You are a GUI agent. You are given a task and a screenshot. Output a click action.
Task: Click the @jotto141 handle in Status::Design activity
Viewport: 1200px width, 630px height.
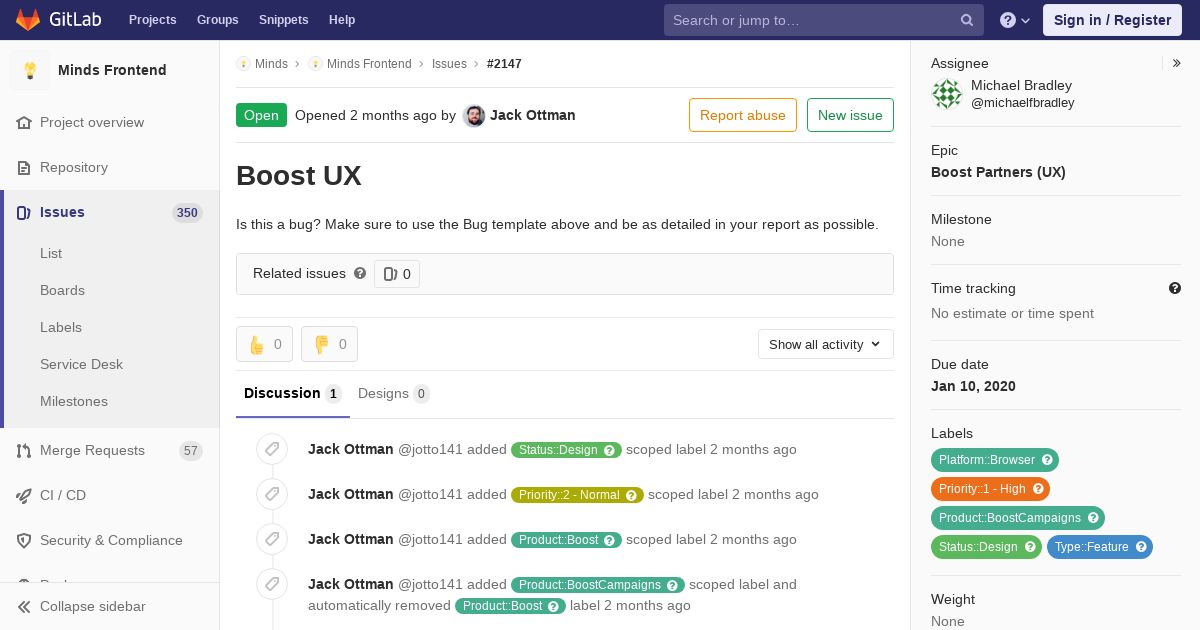click(430, 449)
